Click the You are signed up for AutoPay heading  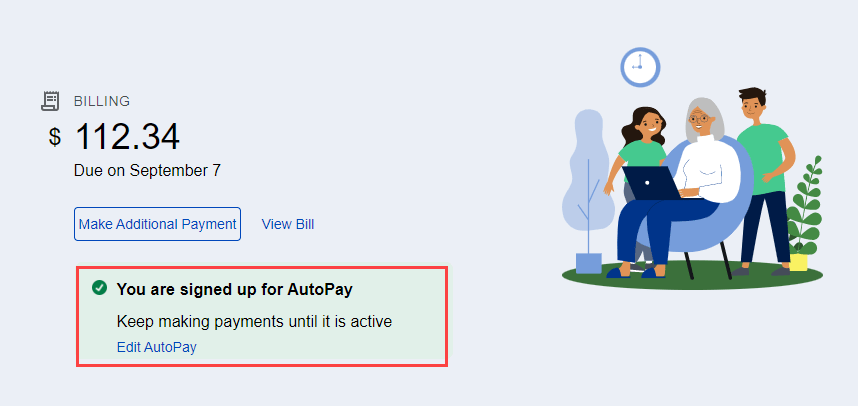point(235,289)
